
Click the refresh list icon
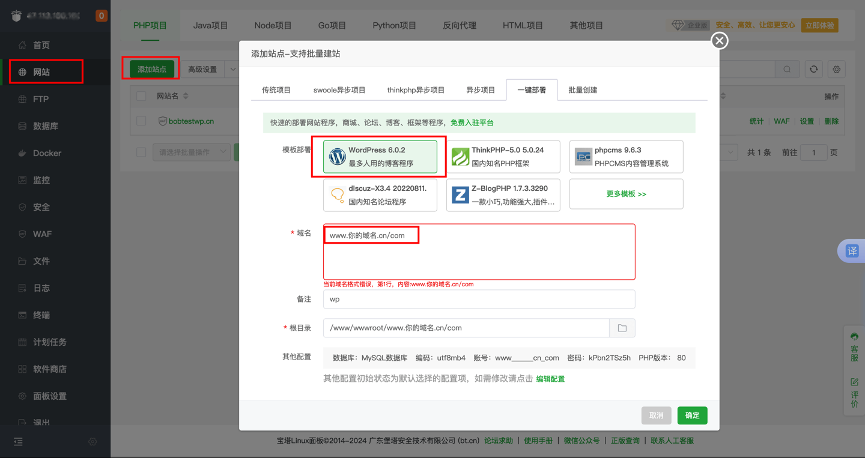coord(814,69)
